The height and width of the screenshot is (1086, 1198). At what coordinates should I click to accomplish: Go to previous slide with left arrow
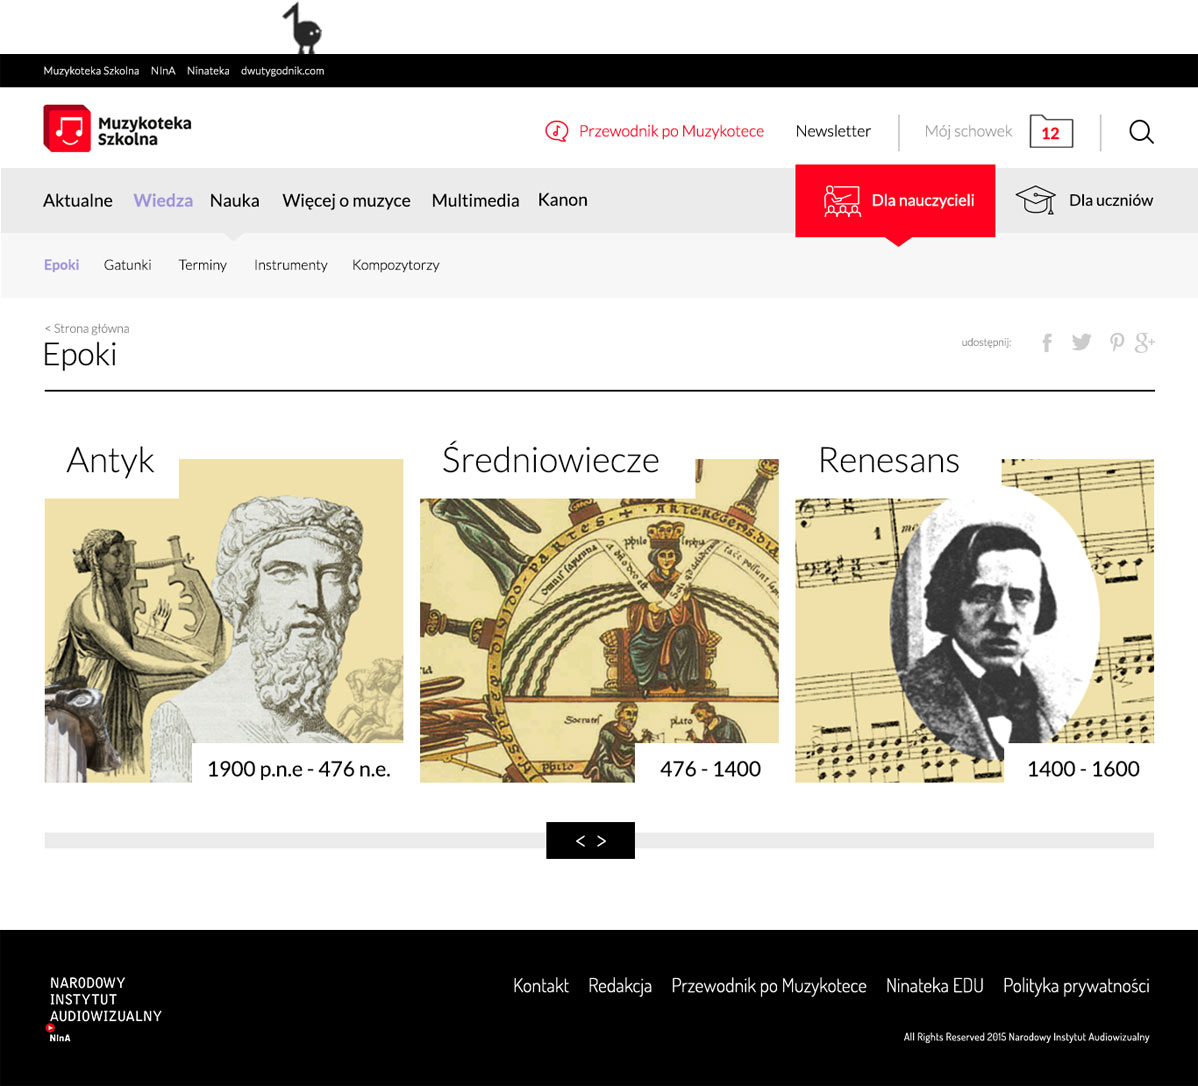click(580, 841)
